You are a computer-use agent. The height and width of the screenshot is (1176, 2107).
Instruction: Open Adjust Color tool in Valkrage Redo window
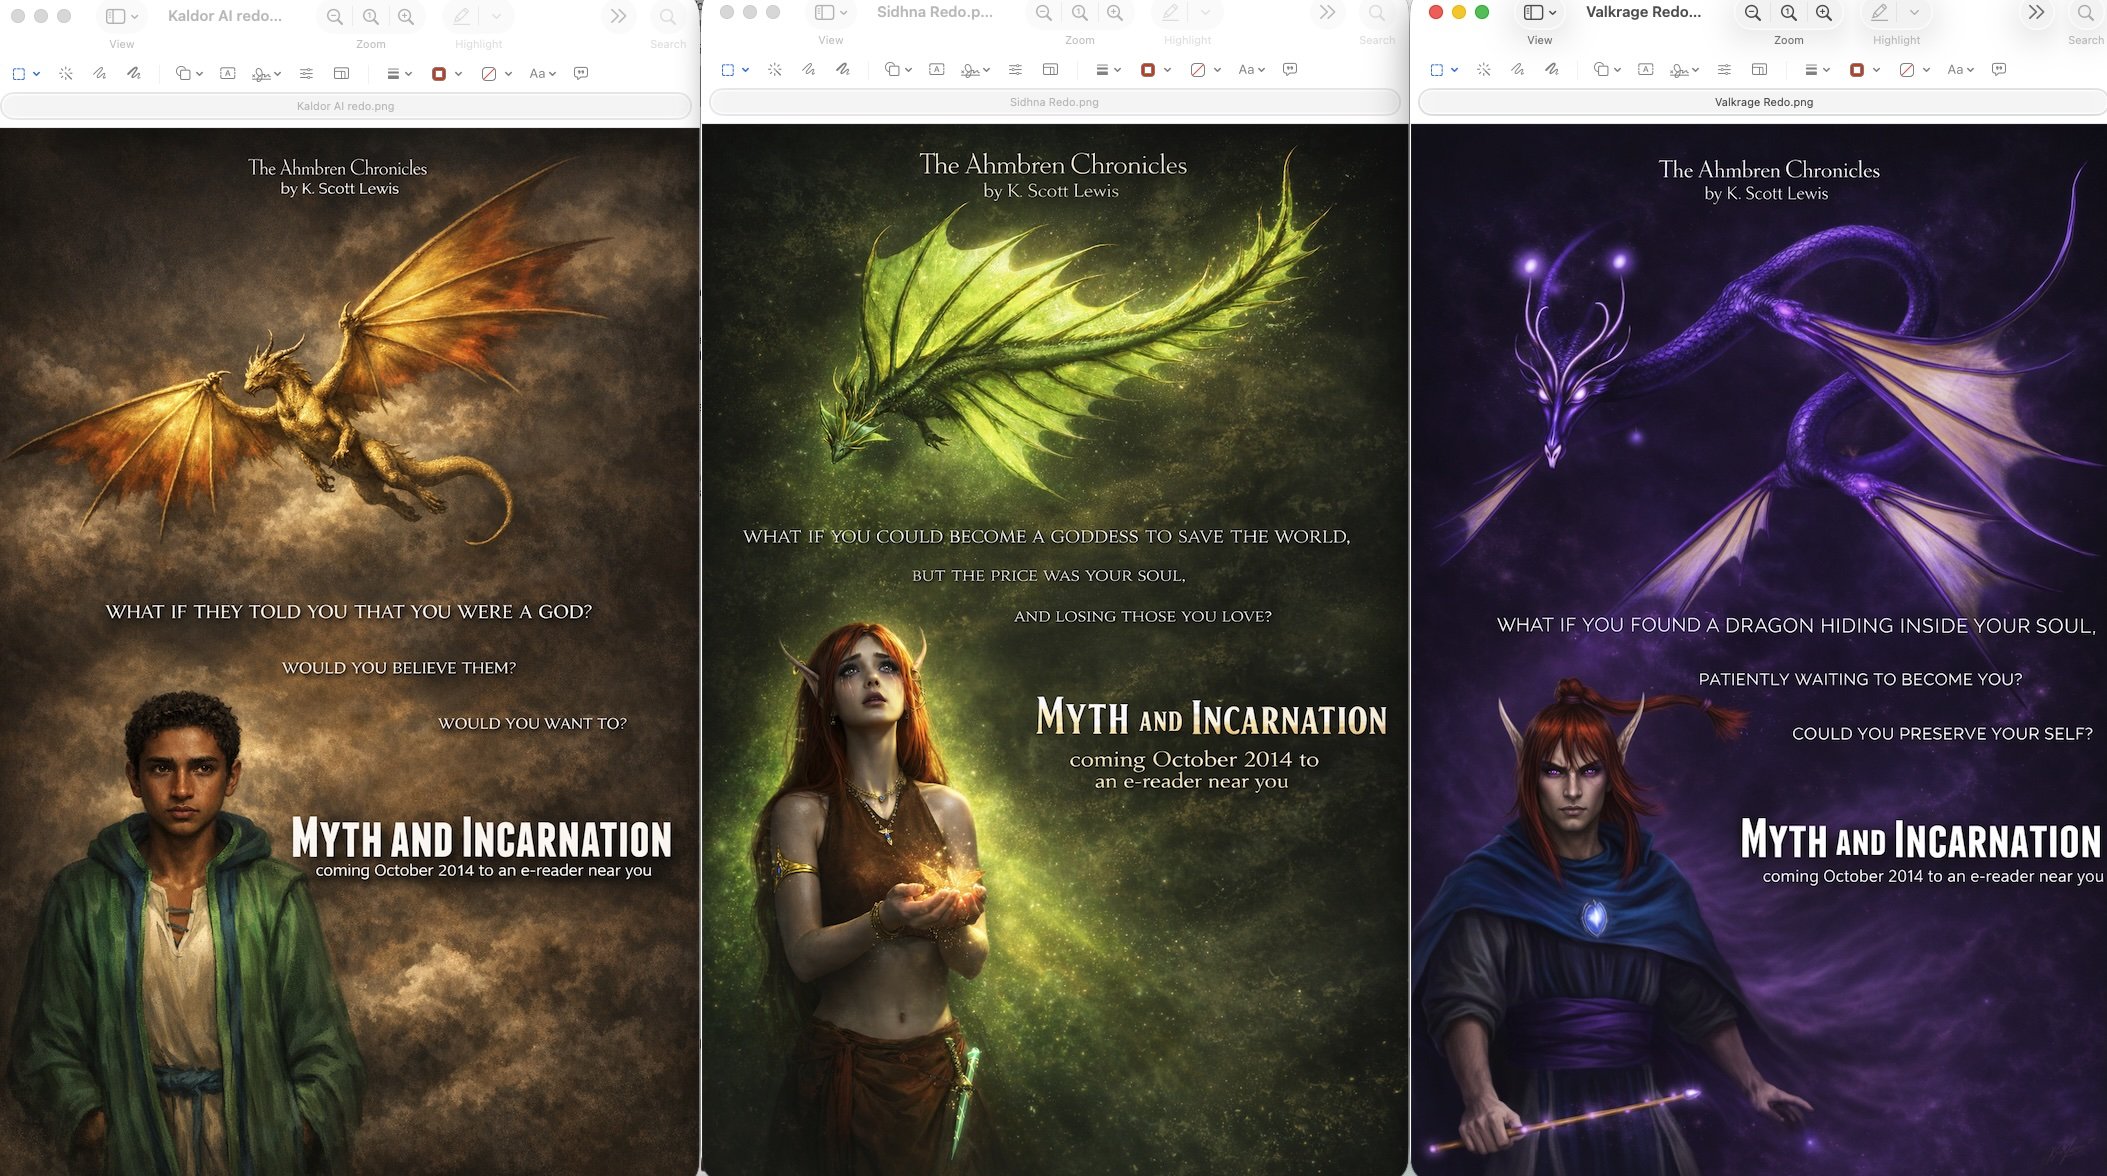point(1724,70)
